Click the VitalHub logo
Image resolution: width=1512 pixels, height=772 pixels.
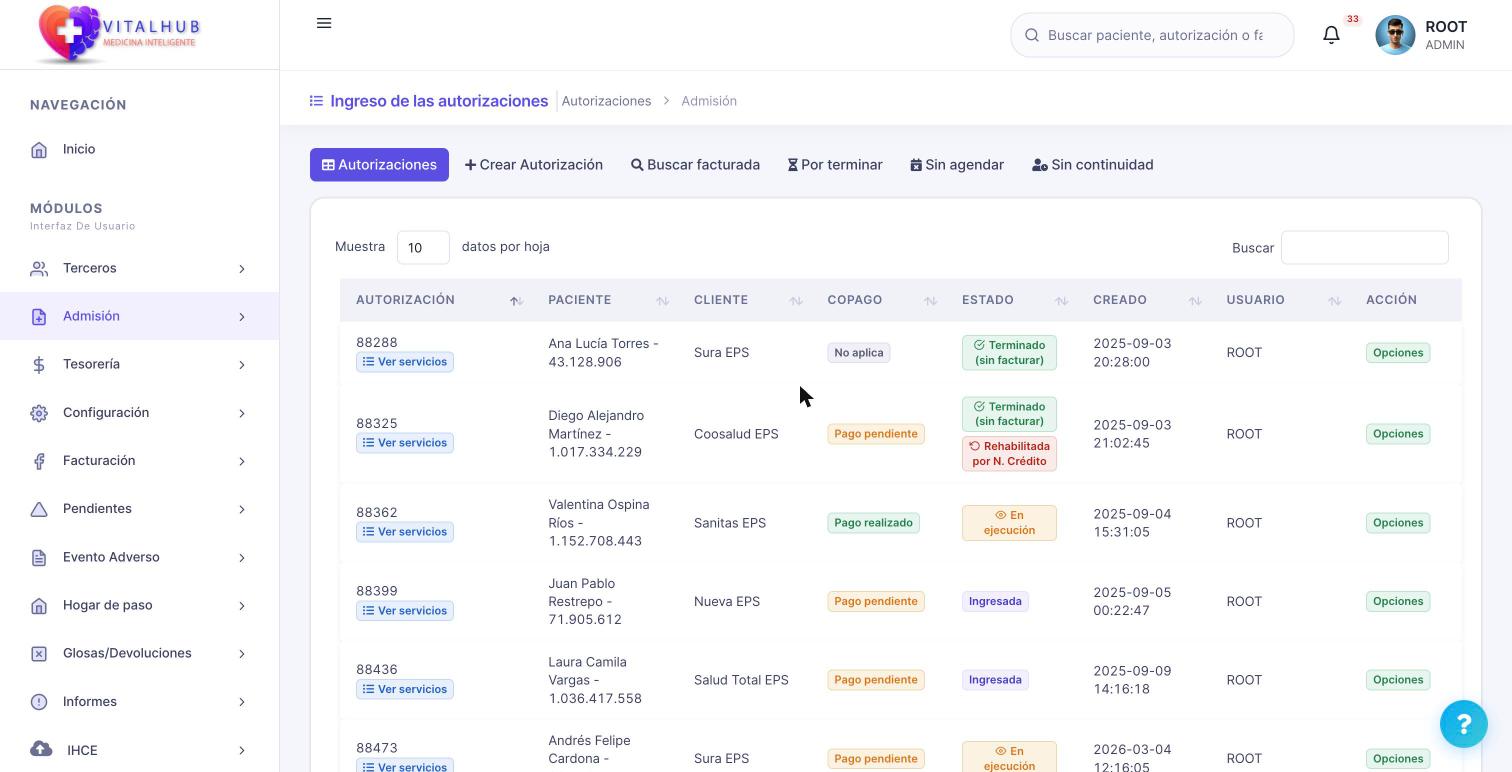[119, 34]
